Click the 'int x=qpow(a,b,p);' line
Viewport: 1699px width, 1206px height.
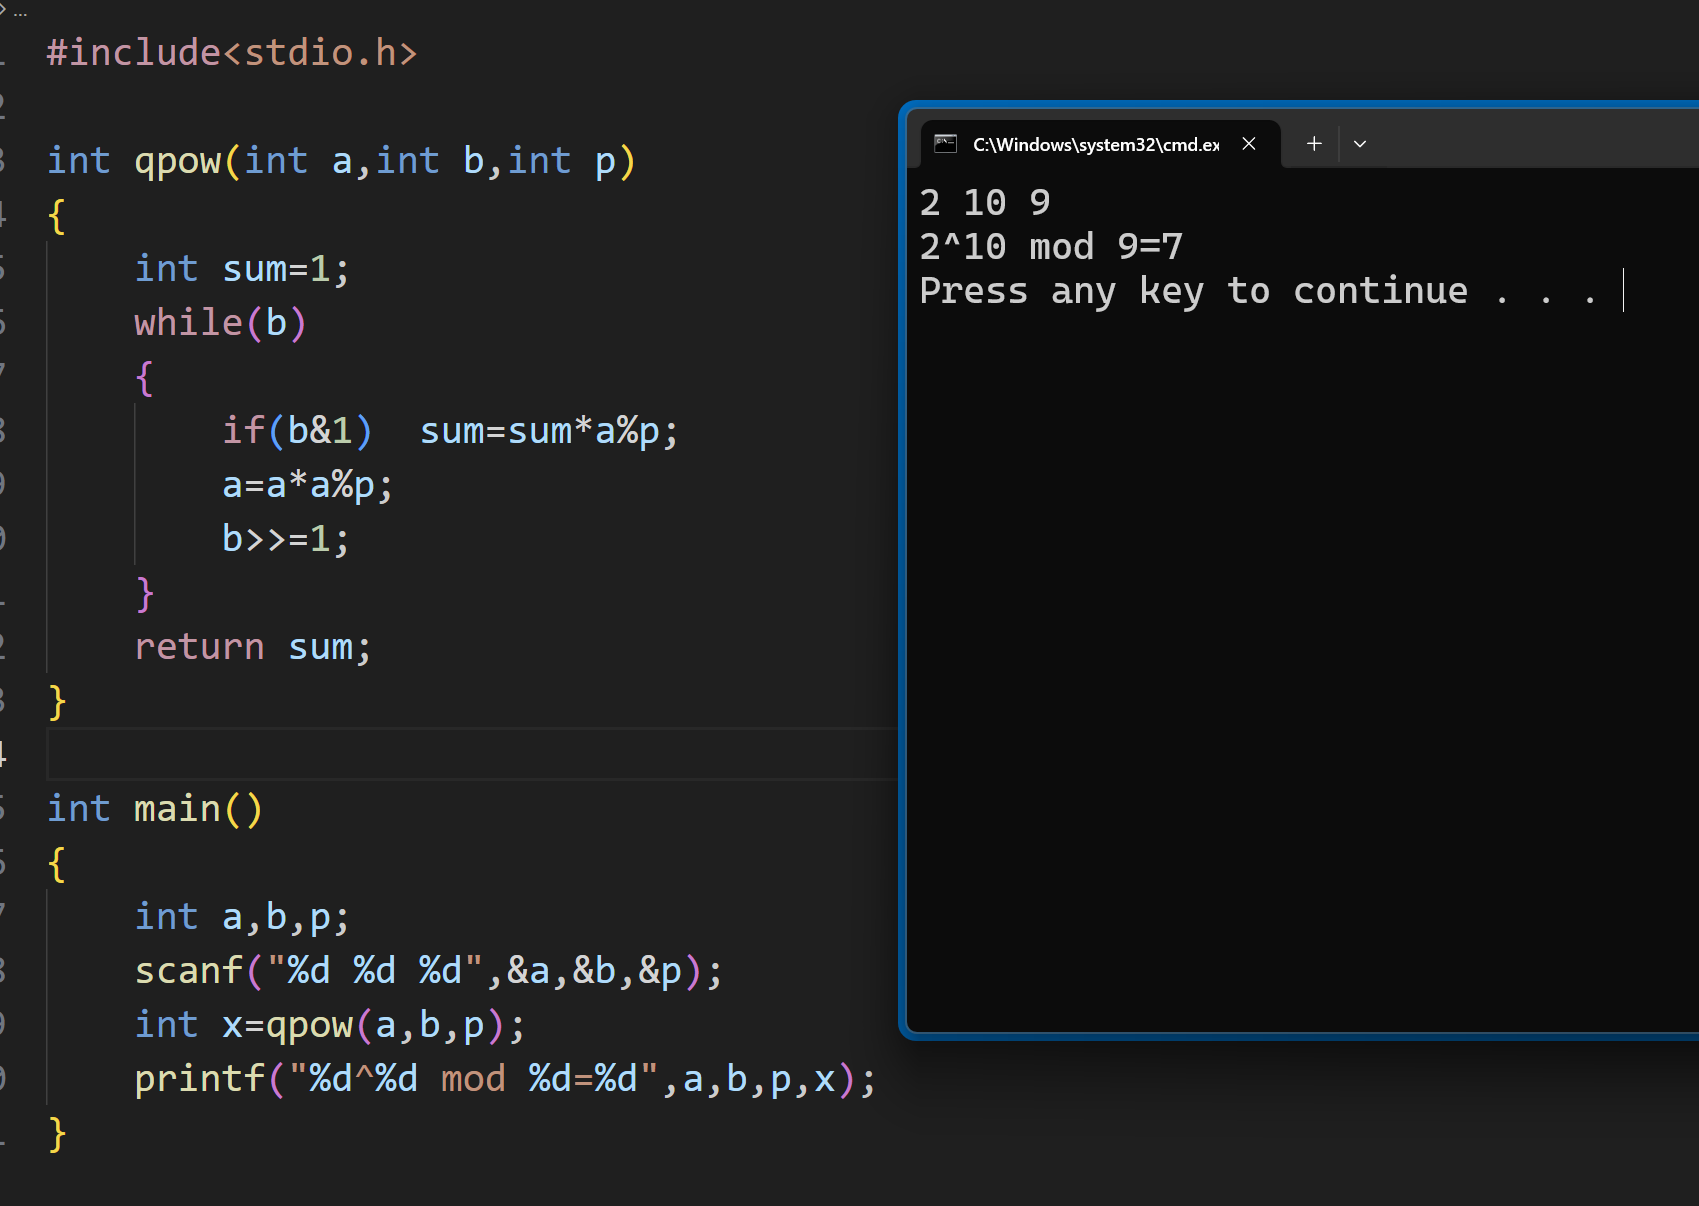pos(330,1025)
